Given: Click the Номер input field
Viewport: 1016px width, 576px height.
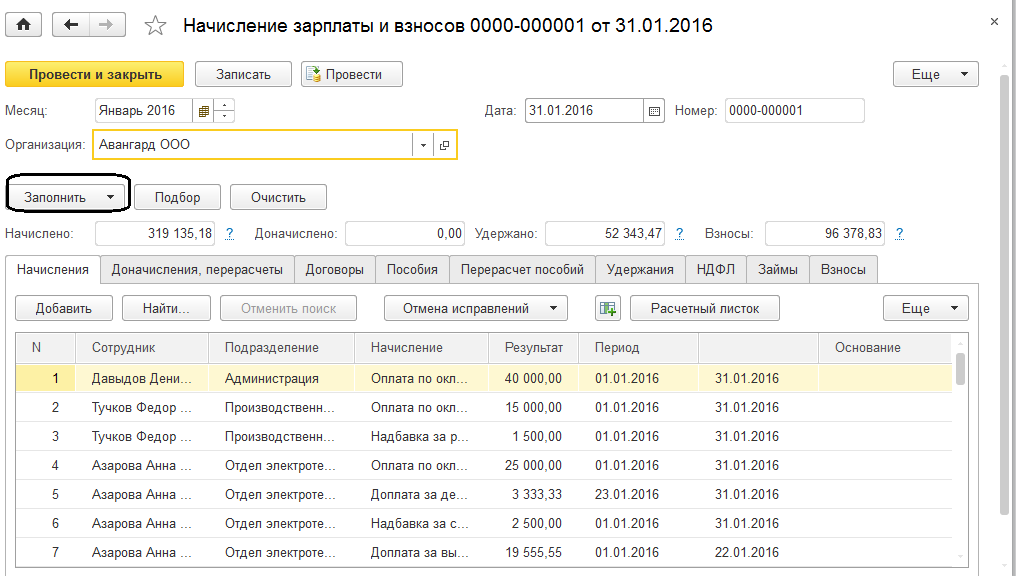Looking at the screenshot, I should coord(794,111).
